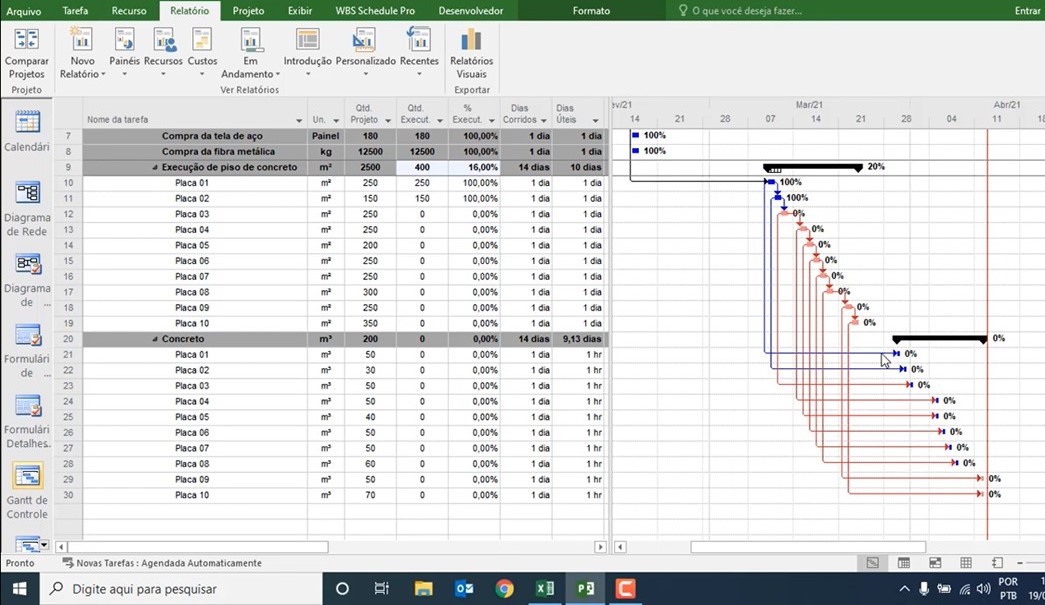The width and height of the screenshot is (1045, 605).
Task: Open the Un. column filter dropdown
Action: (336, 121)
